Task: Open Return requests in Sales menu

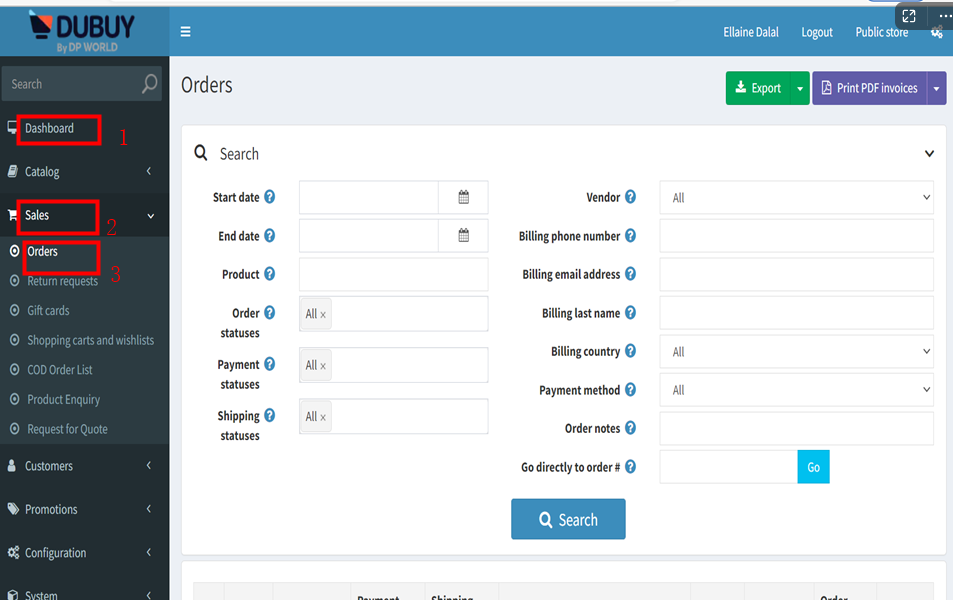Action: tap(62, 281)
